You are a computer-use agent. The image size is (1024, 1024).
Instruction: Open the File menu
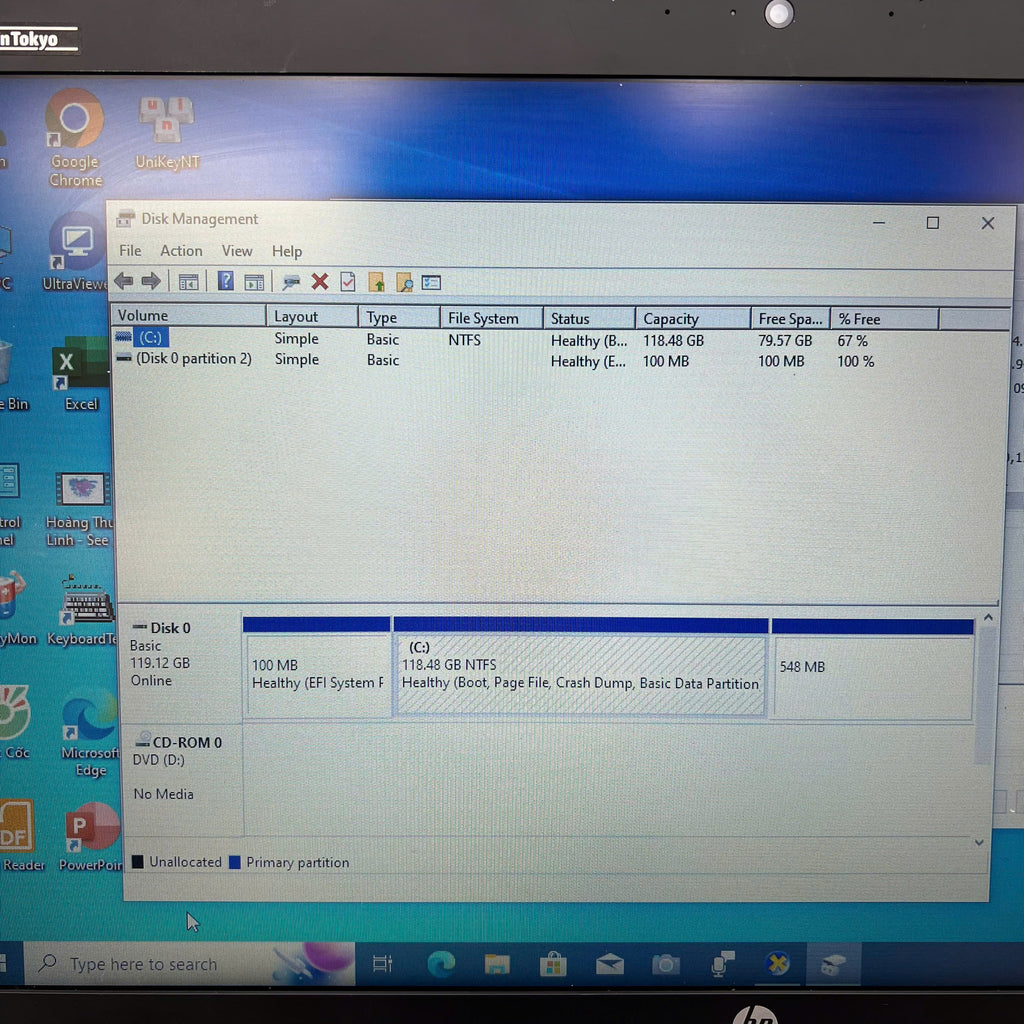point(130,251)
